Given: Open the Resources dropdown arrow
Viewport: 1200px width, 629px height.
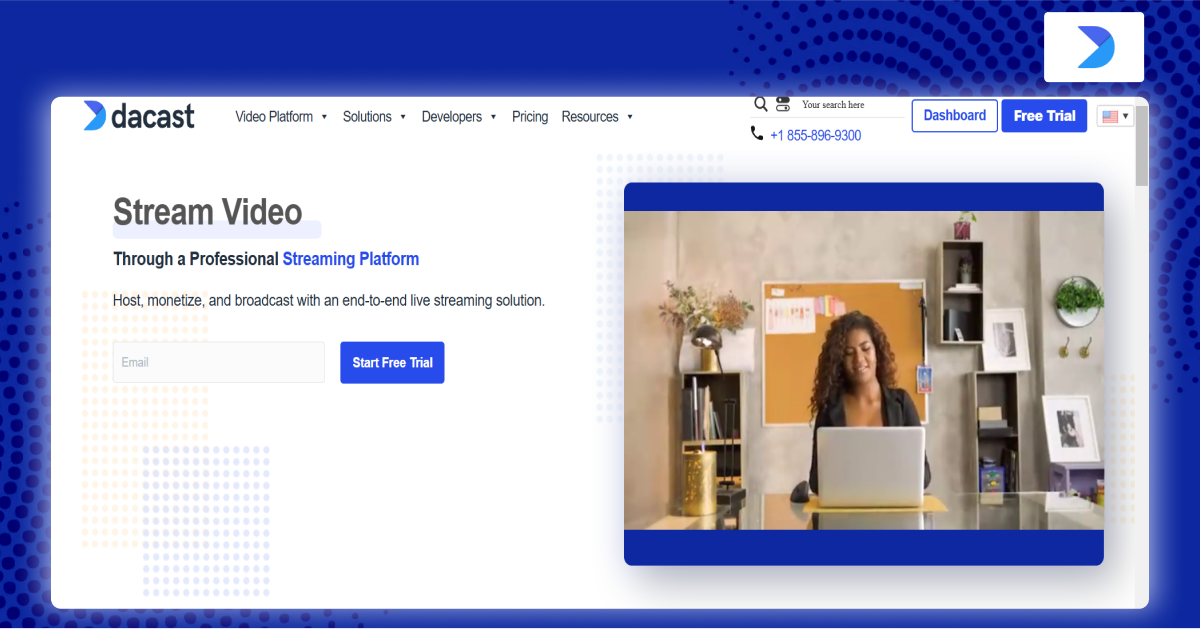Looking at the screenshot, I should coord(630,117).
